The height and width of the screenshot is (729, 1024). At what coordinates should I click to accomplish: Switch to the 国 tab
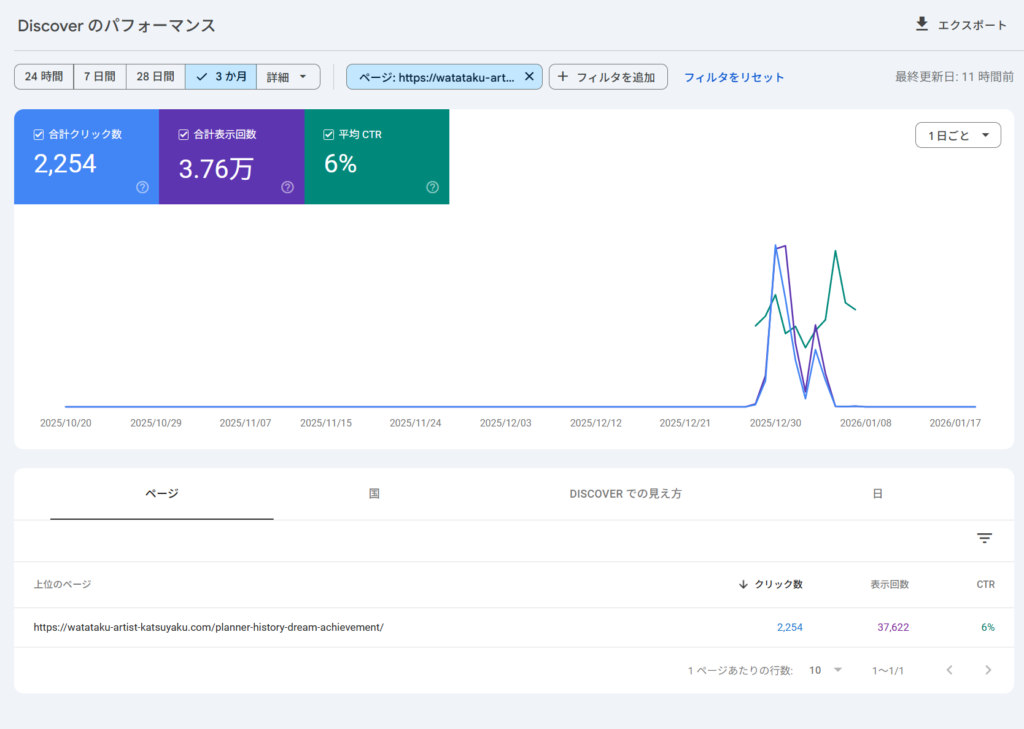[x=374, y=494]
